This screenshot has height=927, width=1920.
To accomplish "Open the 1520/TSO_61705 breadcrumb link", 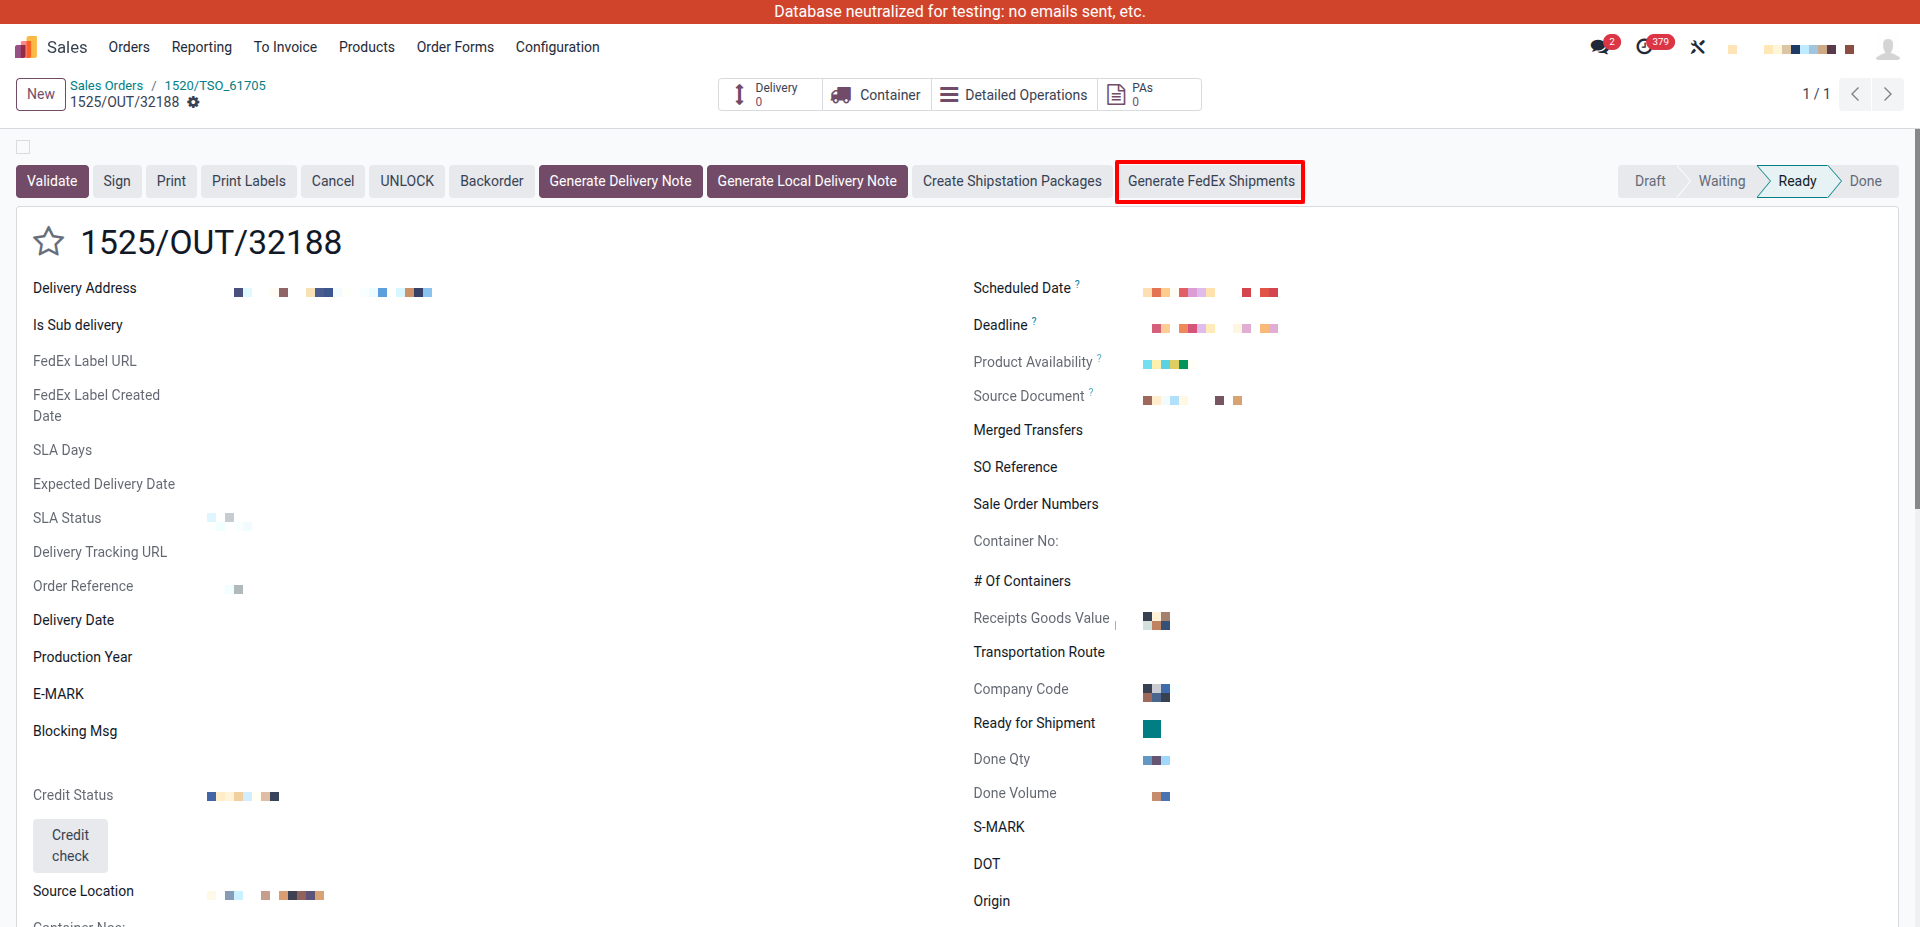I will (215, 86).
